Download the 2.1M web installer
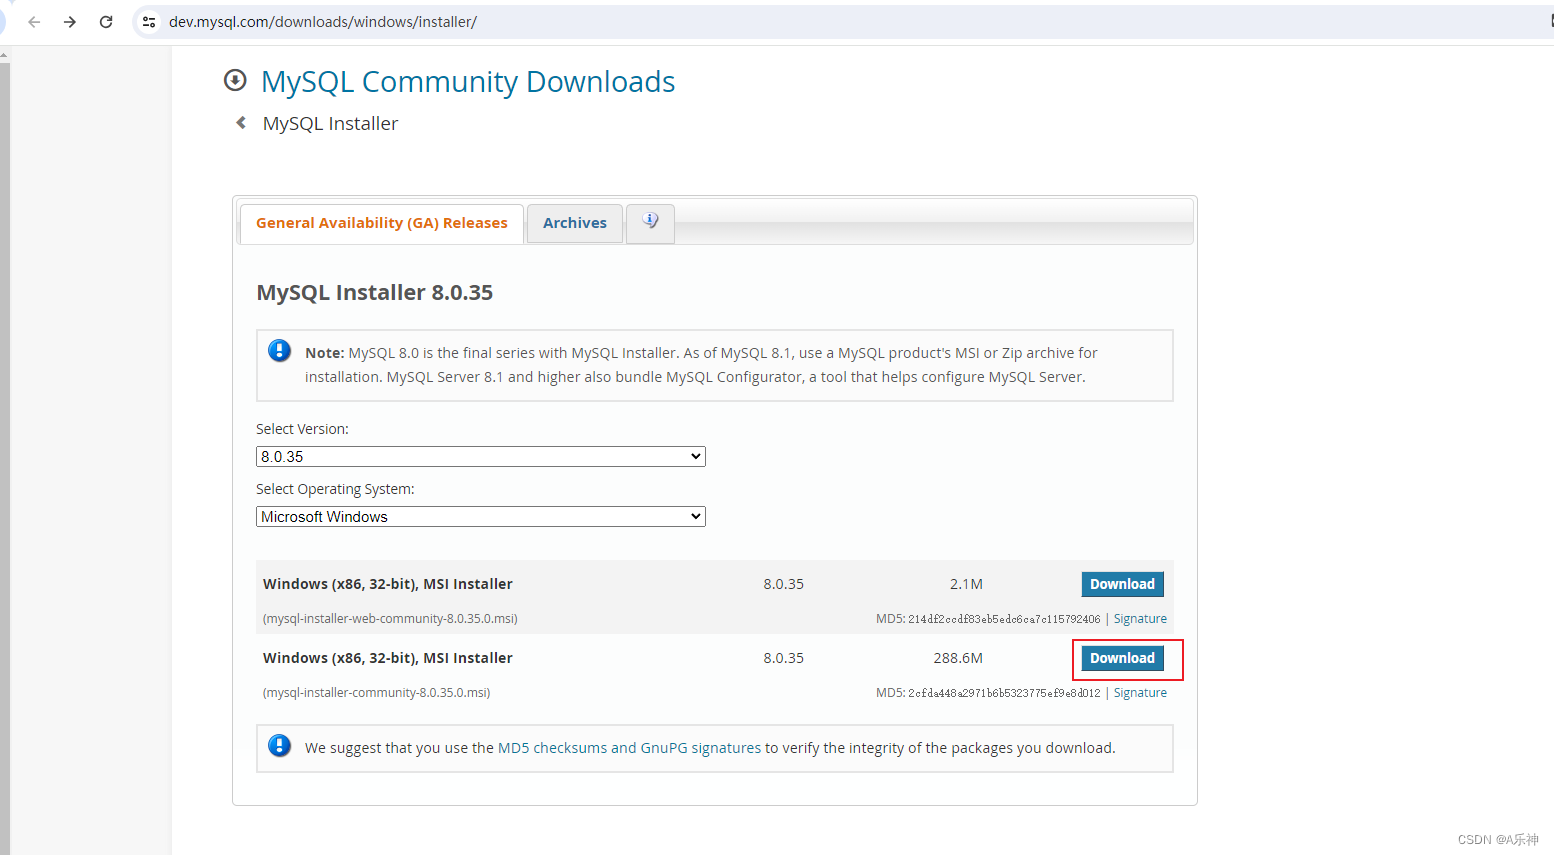This screenshot has height=855, width=1554. point(1122,584)
